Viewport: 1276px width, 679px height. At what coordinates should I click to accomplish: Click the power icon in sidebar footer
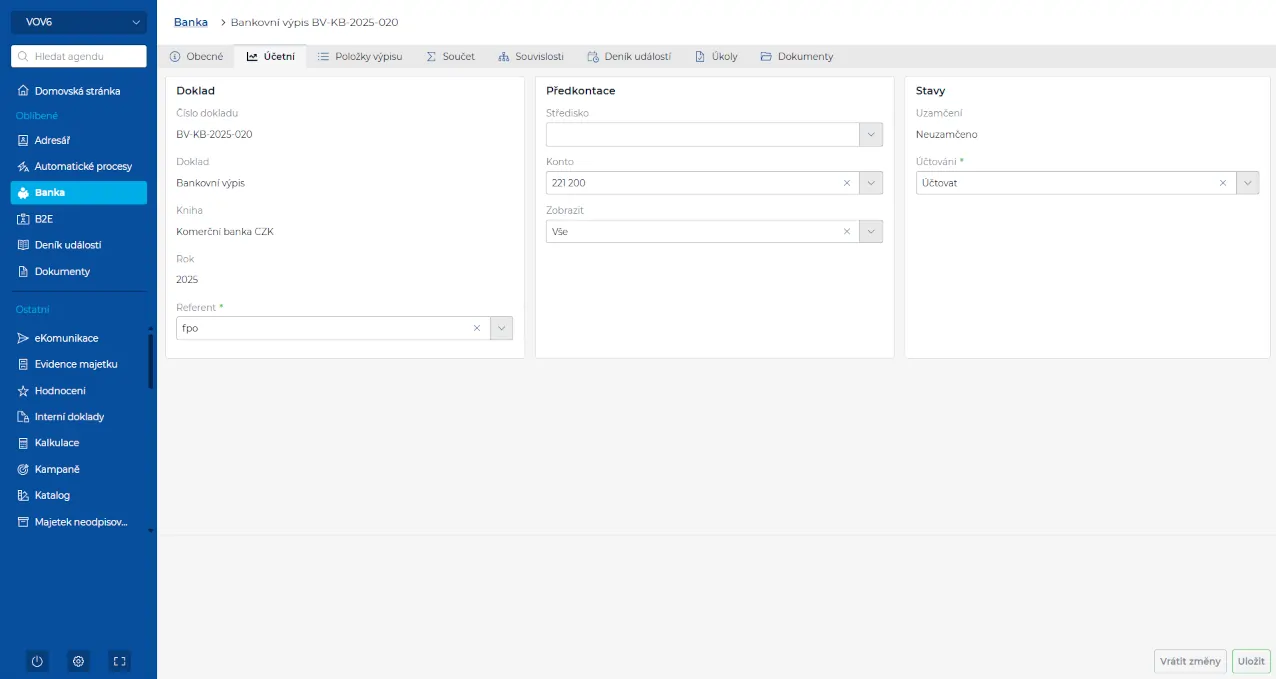click(x=37, y=661)
